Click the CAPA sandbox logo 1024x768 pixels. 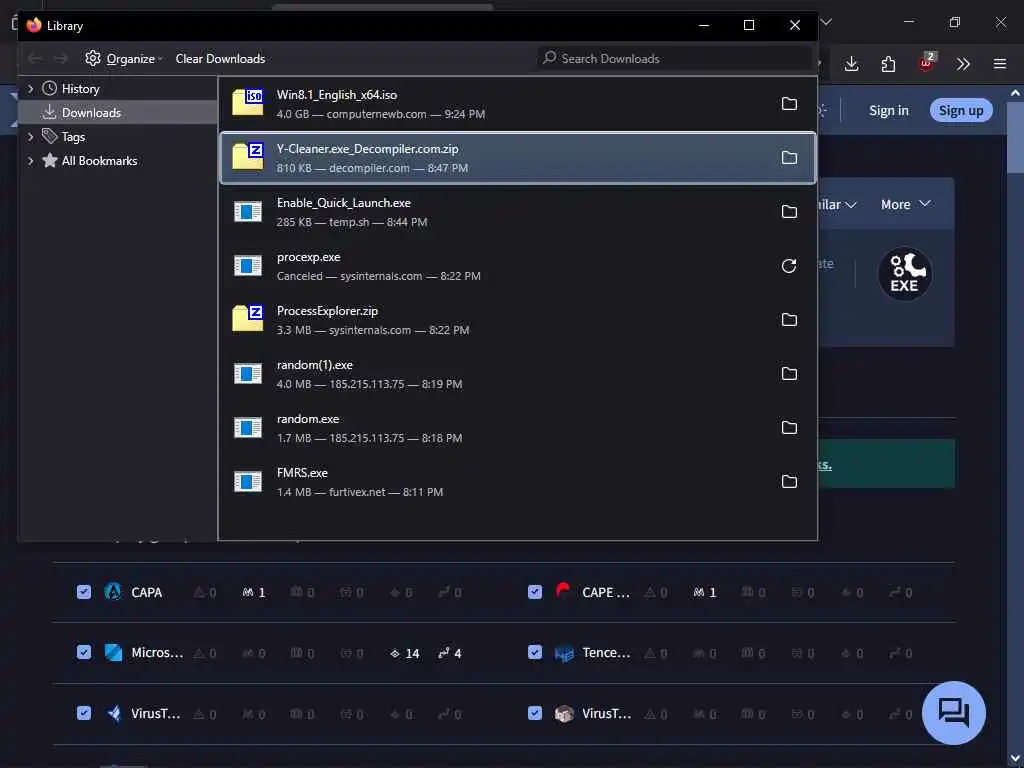(113, 592)
